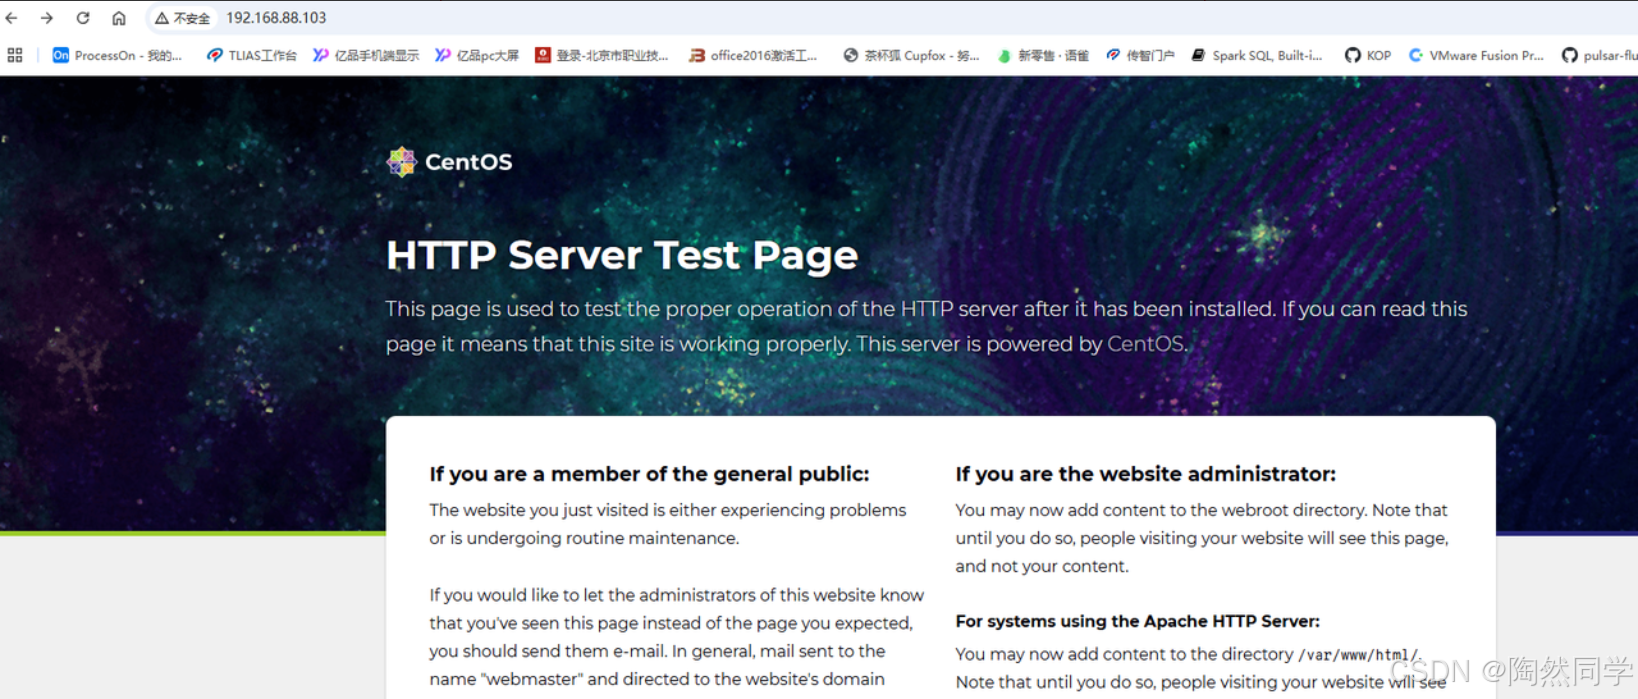Open the 茶杯狐 Cupfox bookmark
The height and width of the screenshot is (699, 1638).
911,55
